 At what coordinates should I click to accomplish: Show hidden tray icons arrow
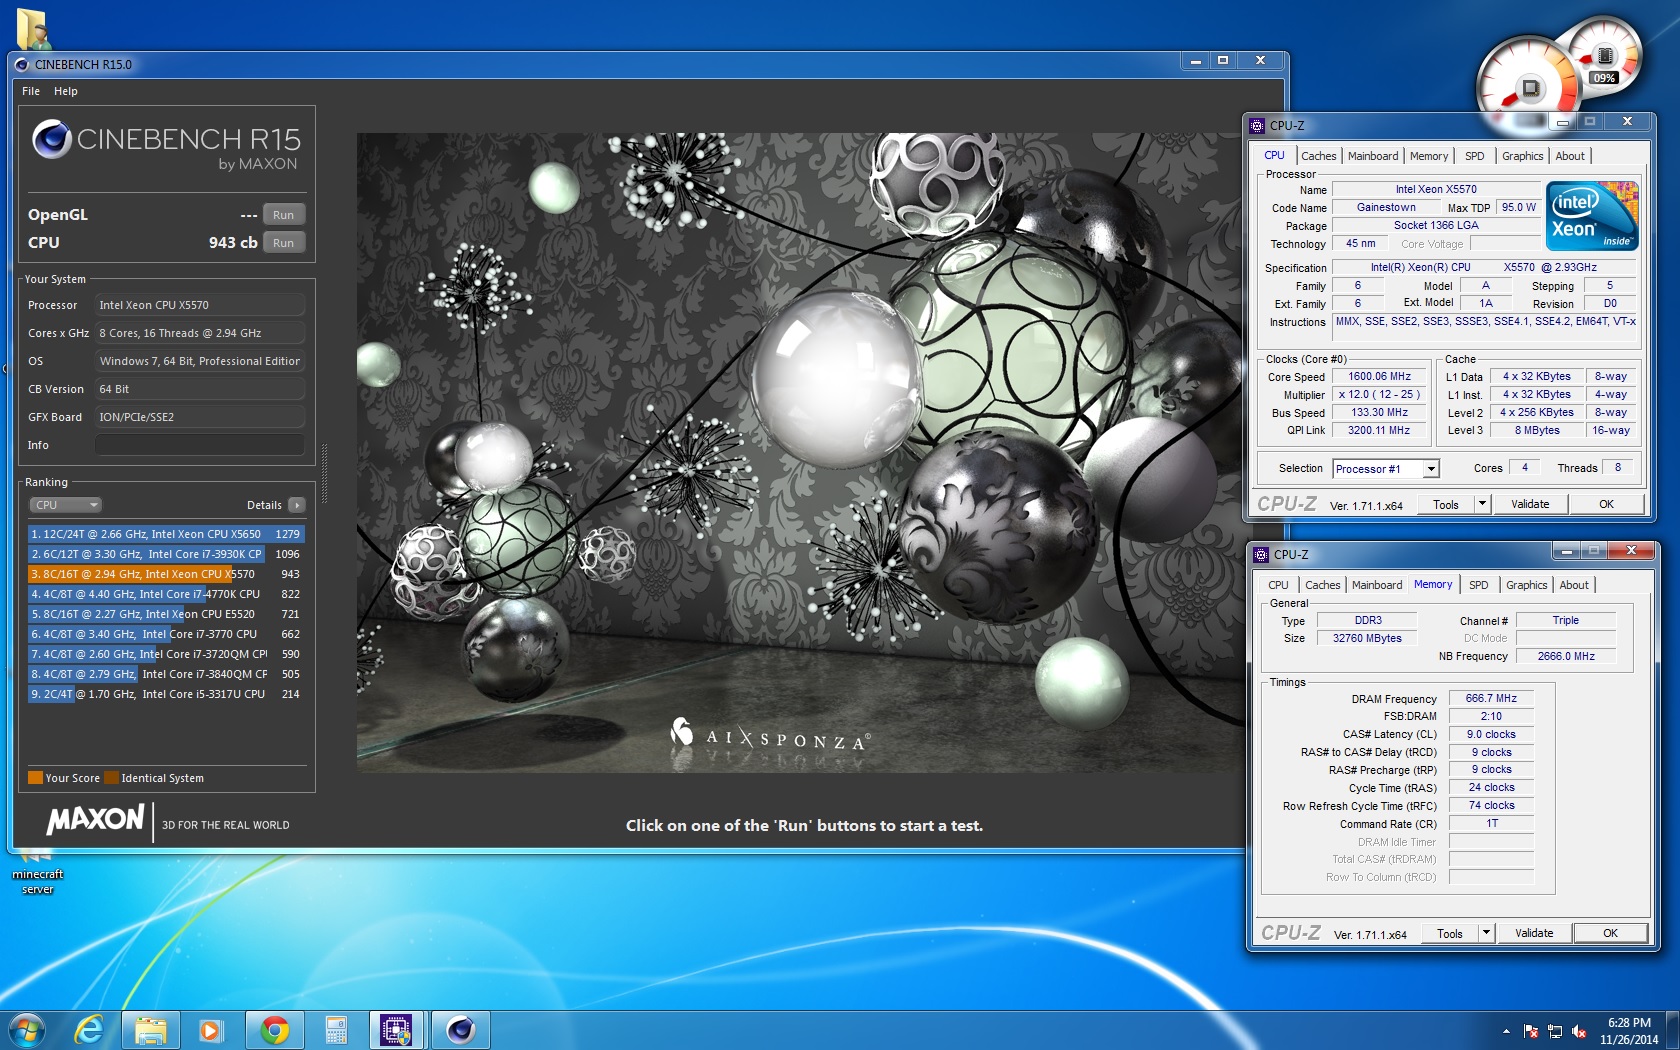[x=1506, y=1031]
